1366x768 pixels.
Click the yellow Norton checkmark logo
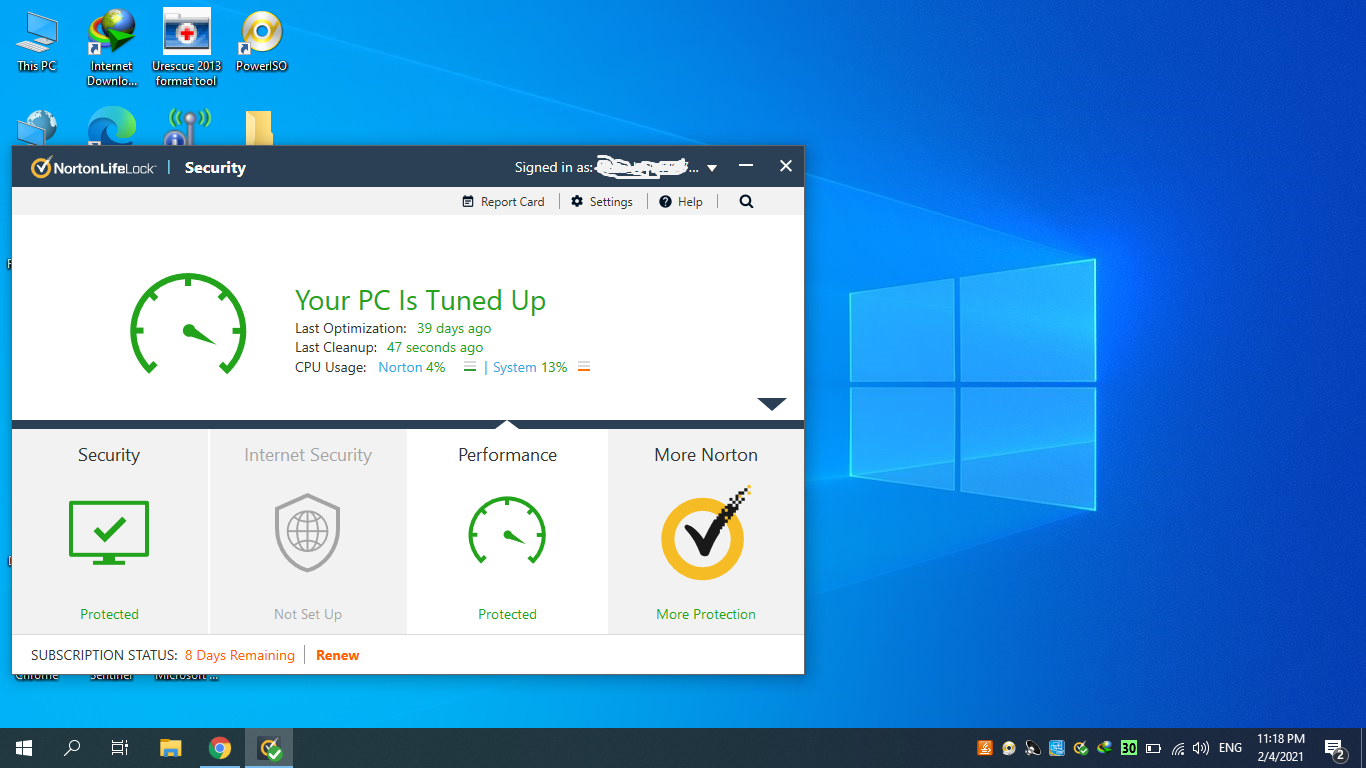tap(706, 534)
